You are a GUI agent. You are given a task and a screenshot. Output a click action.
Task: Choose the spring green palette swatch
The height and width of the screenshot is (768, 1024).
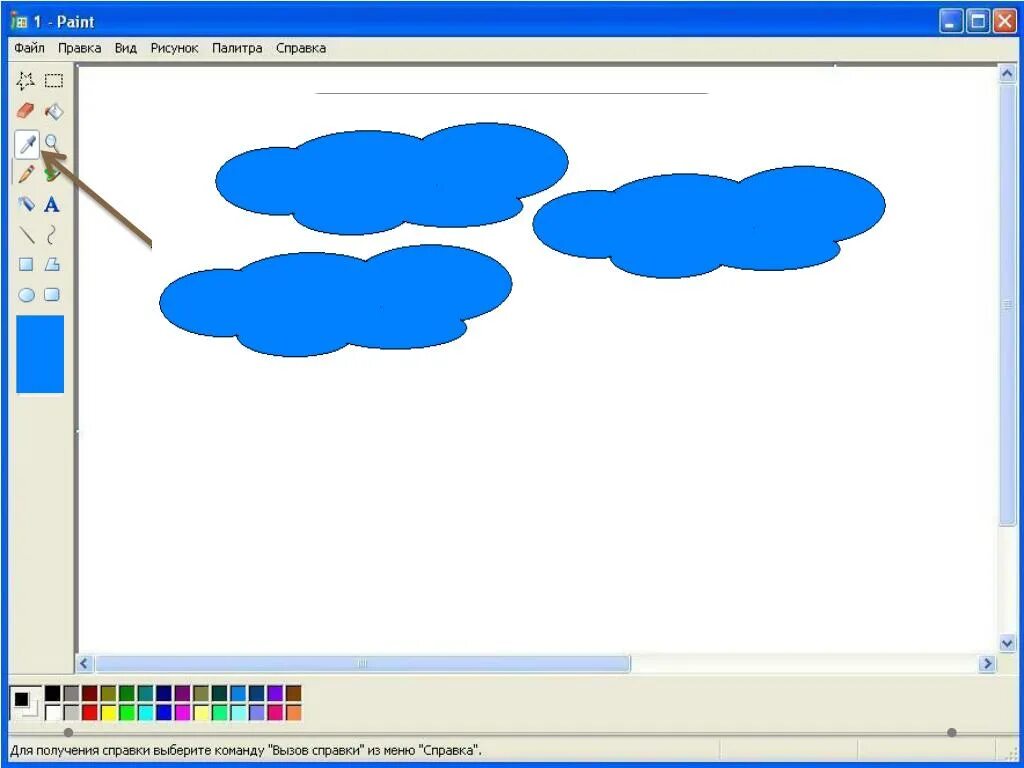(x=219, y=712)
